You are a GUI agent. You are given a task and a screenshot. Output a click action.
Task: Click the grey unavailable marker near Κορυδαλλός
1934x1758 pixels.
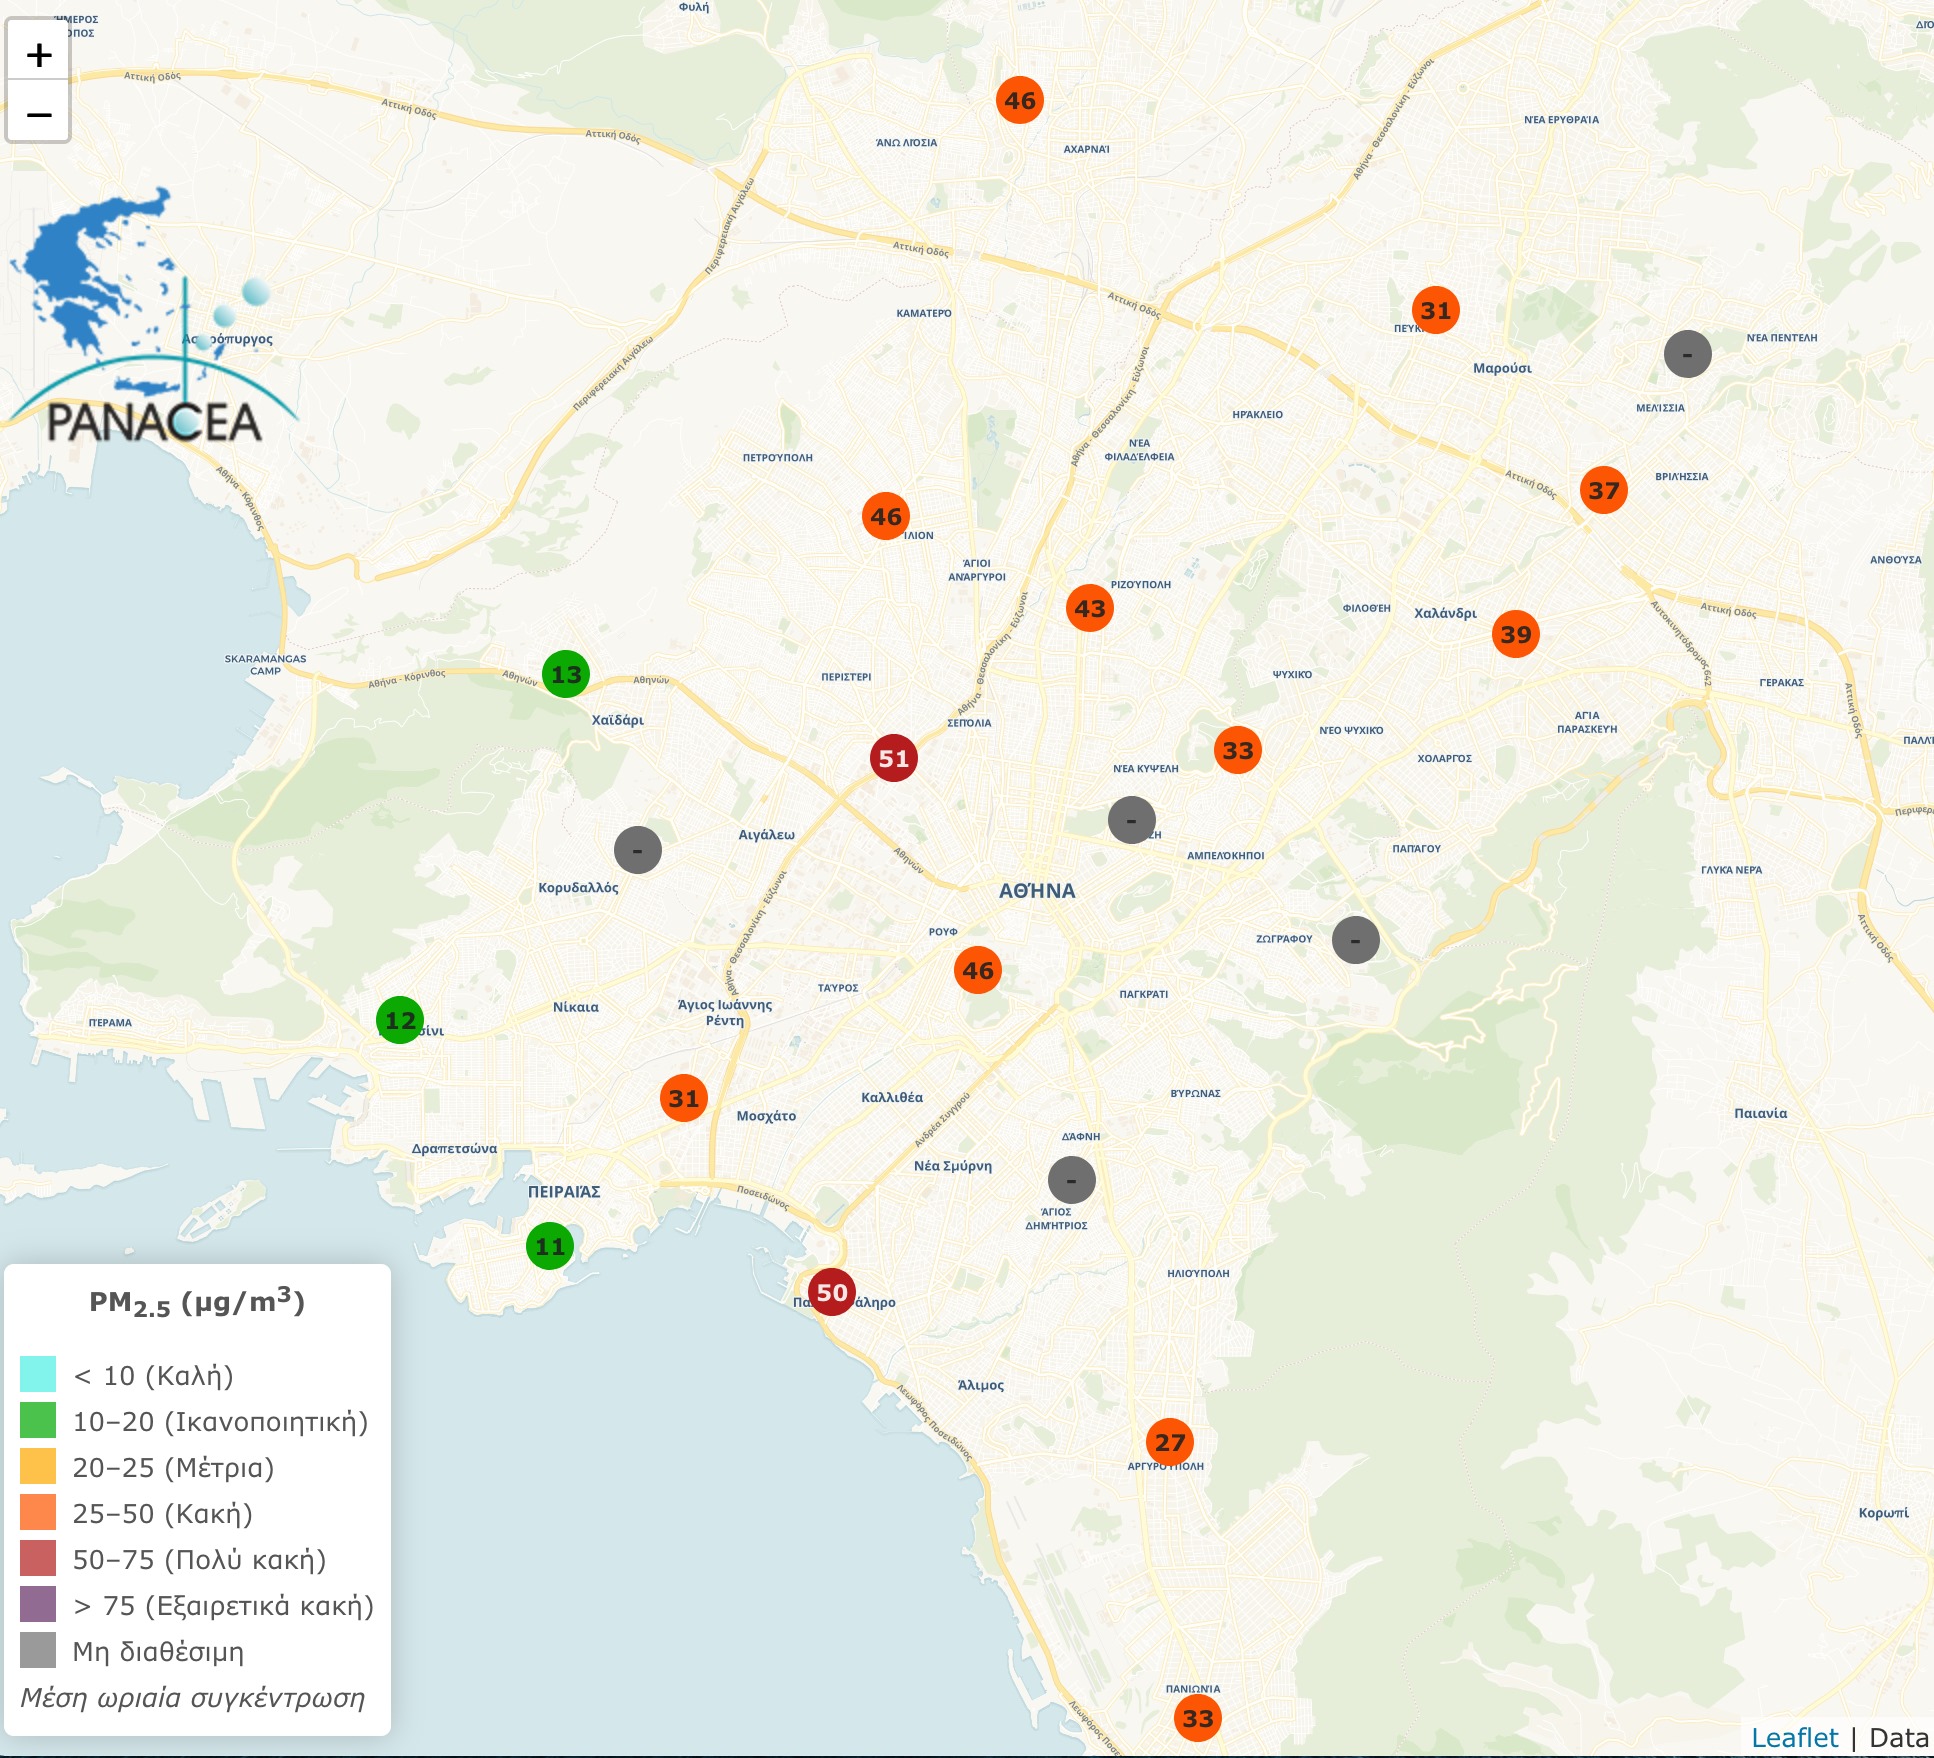pyautogui.click(x=637, y=850)
